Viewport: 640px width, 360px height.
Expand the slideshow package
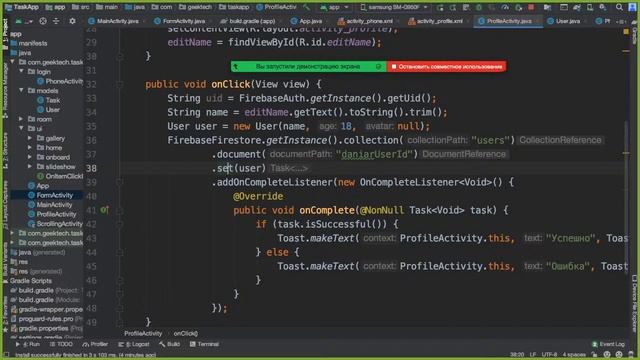click(30, 167)
